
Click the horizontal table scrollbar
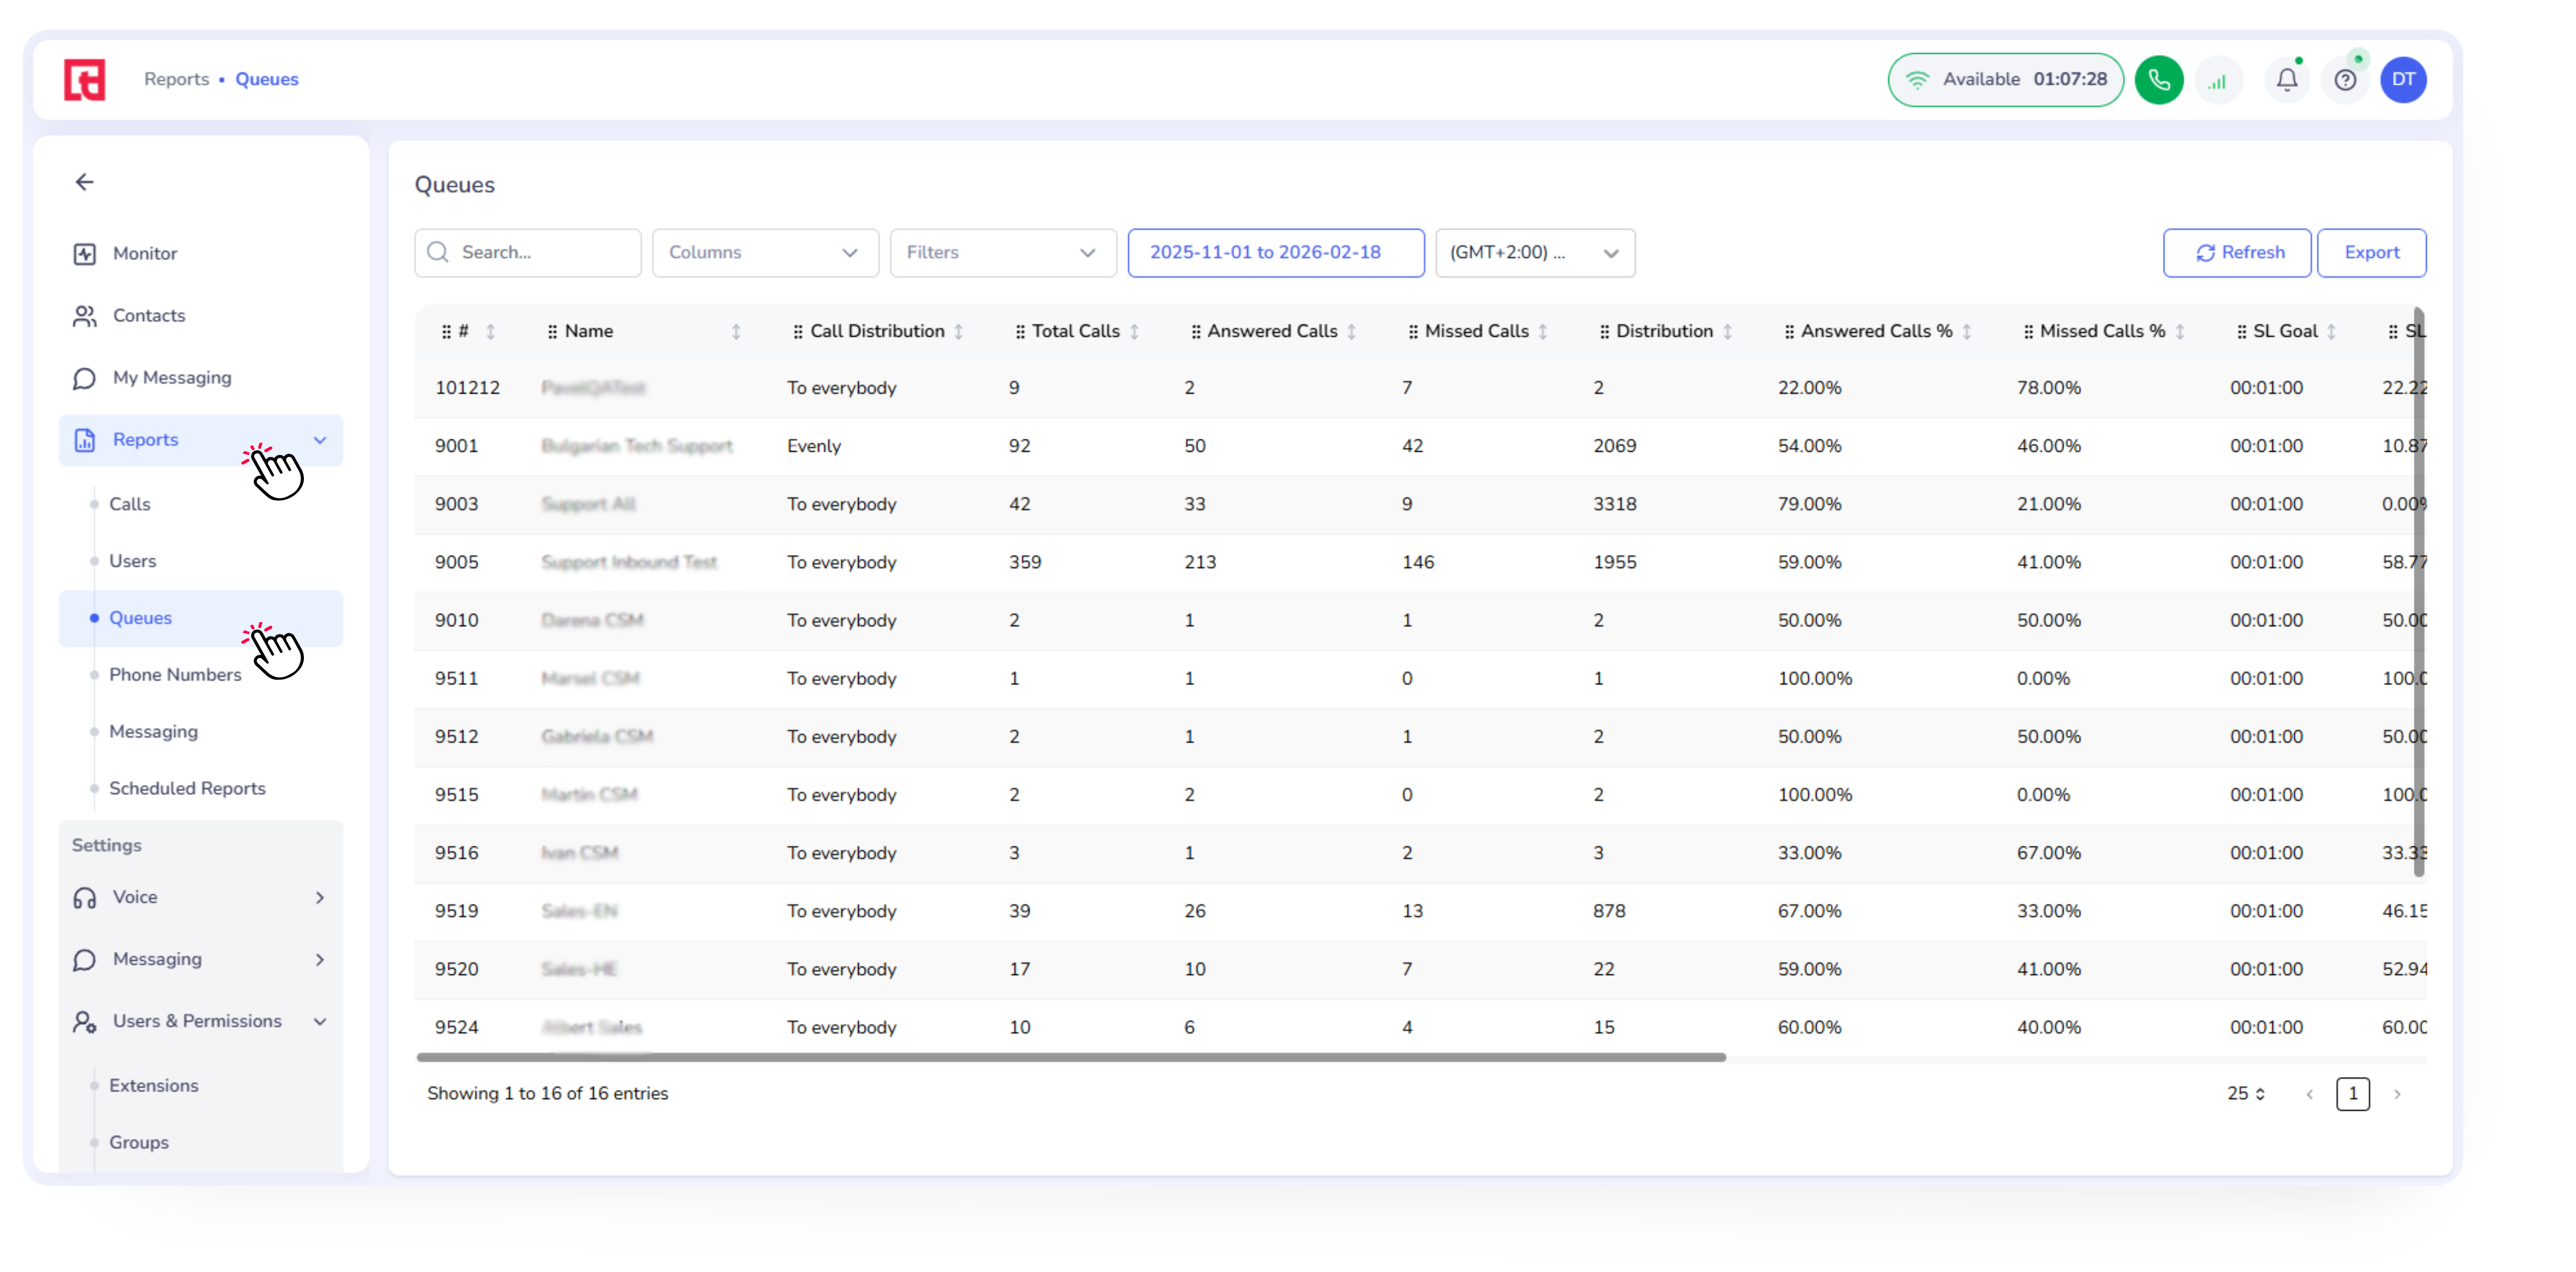(x=1070, y=1057)
